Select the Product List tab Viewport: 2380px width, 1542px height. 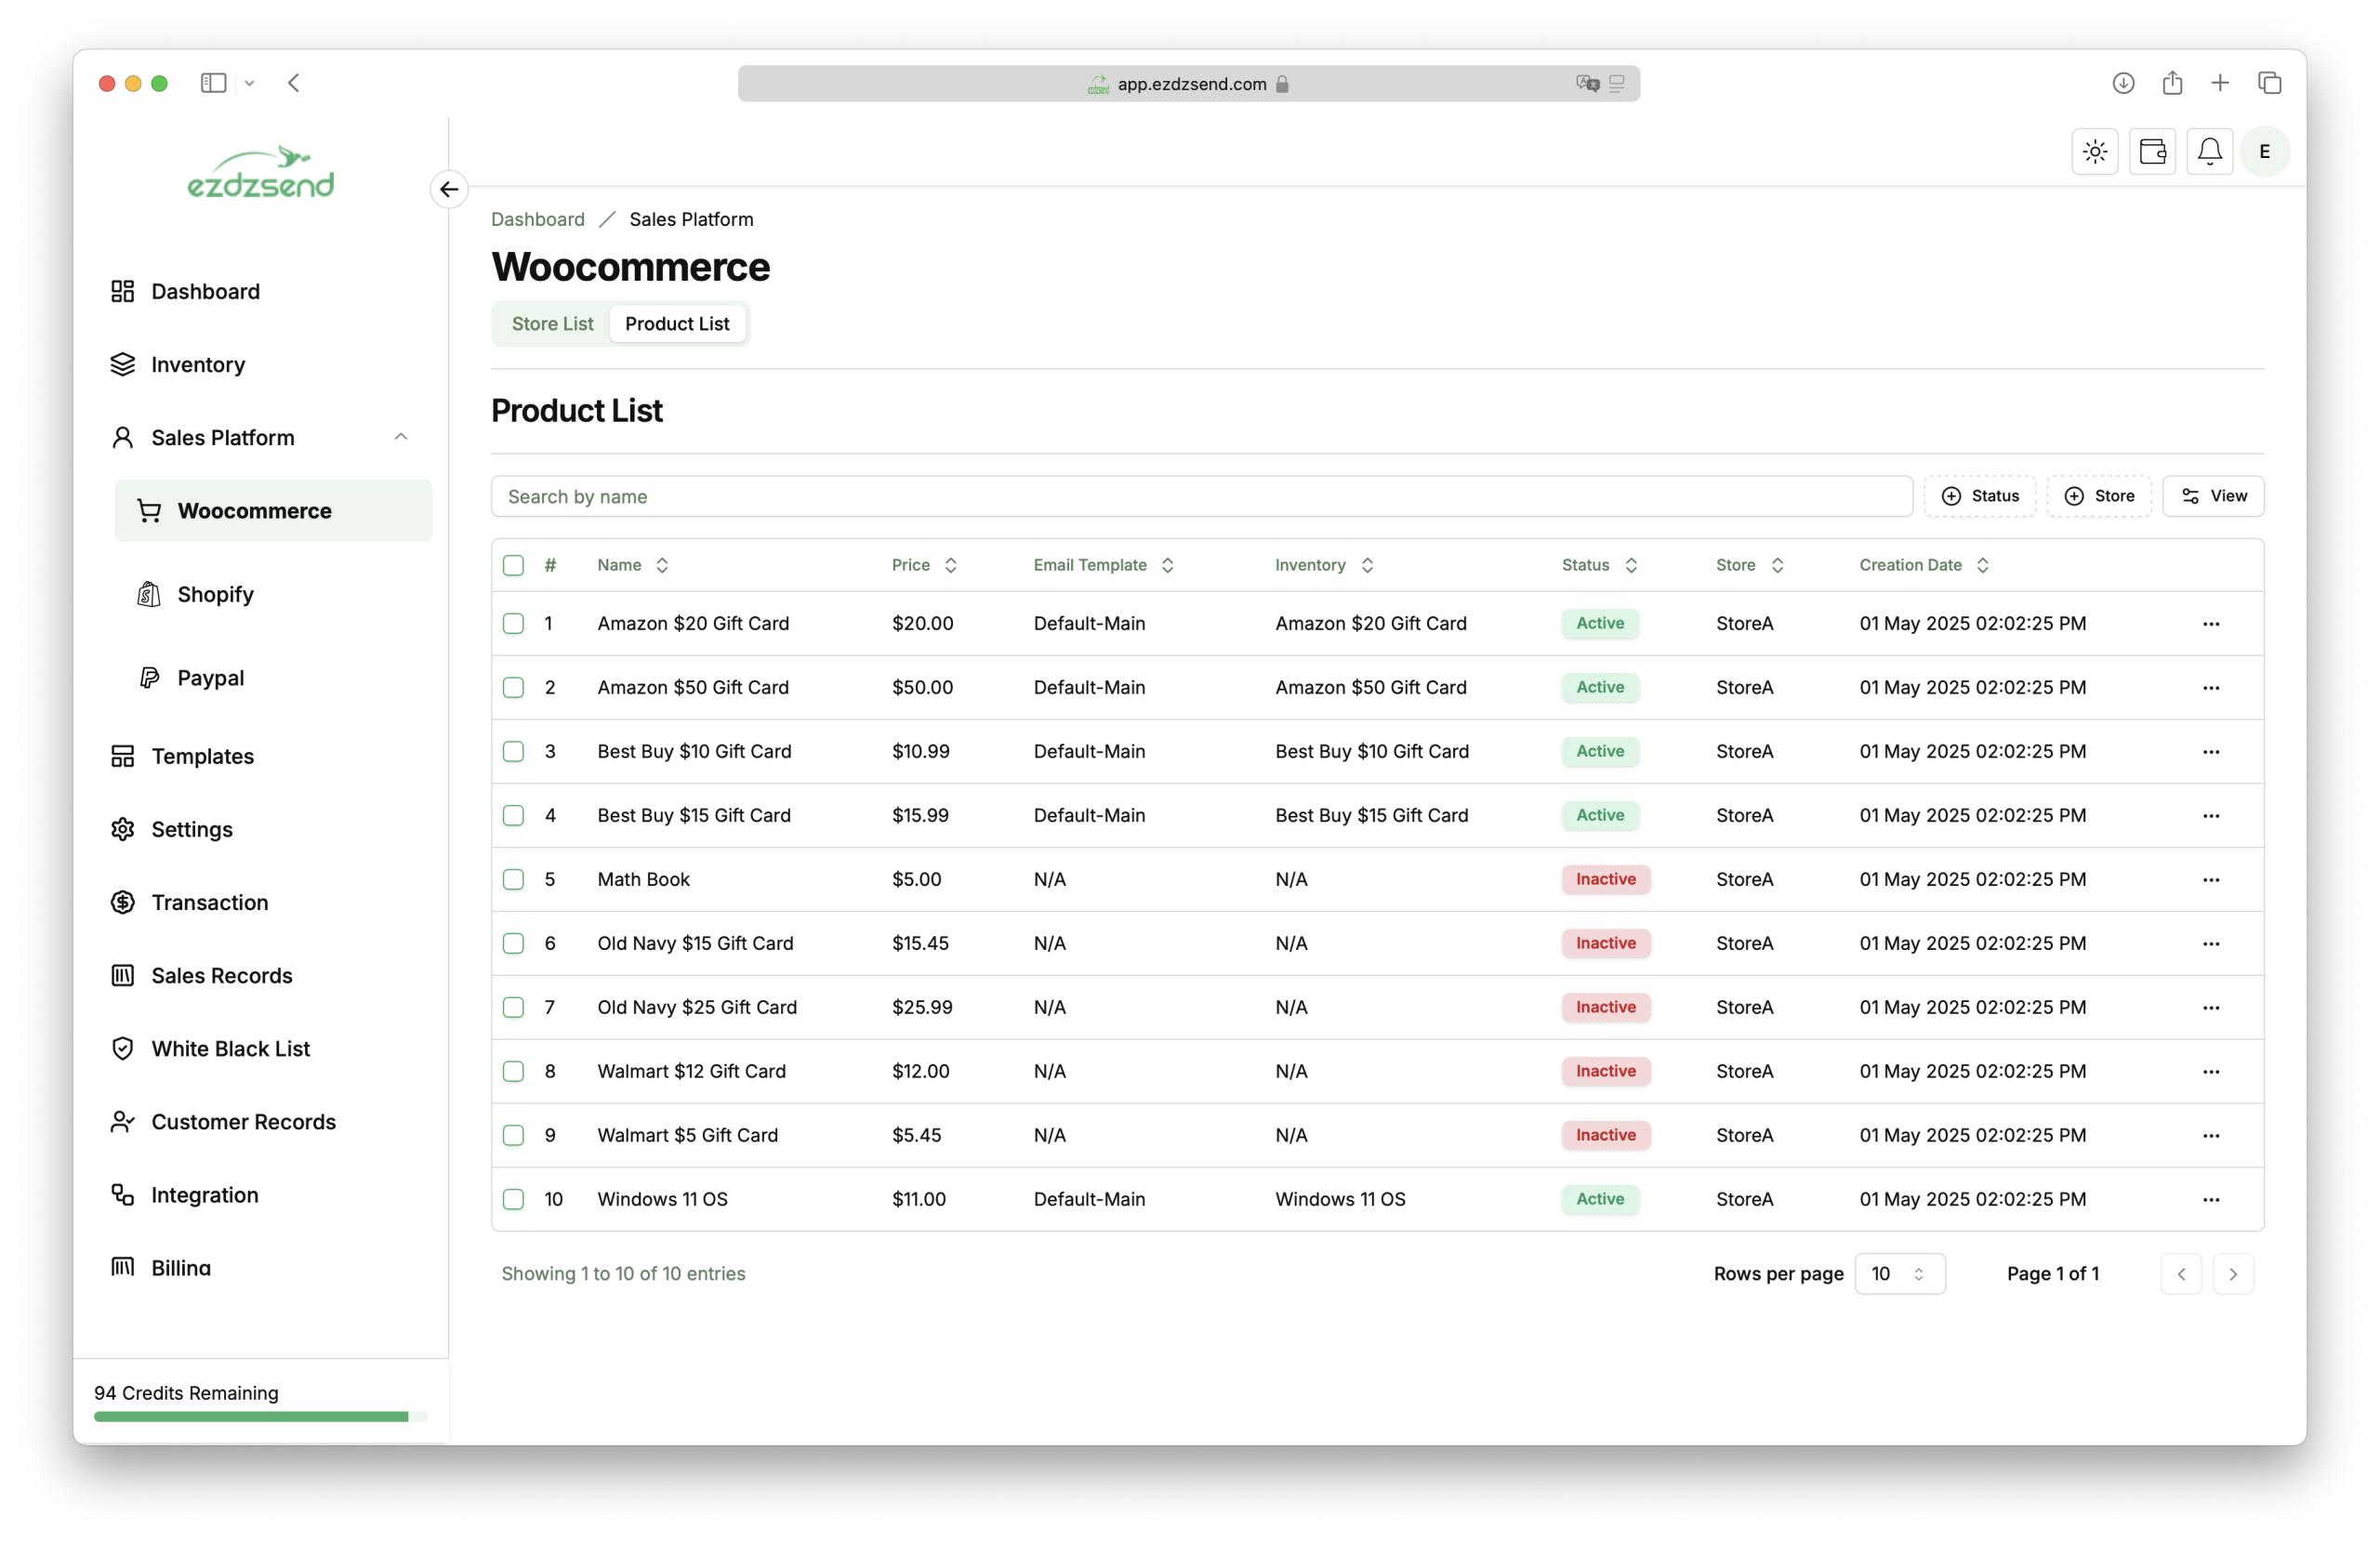tap(677, 324)
